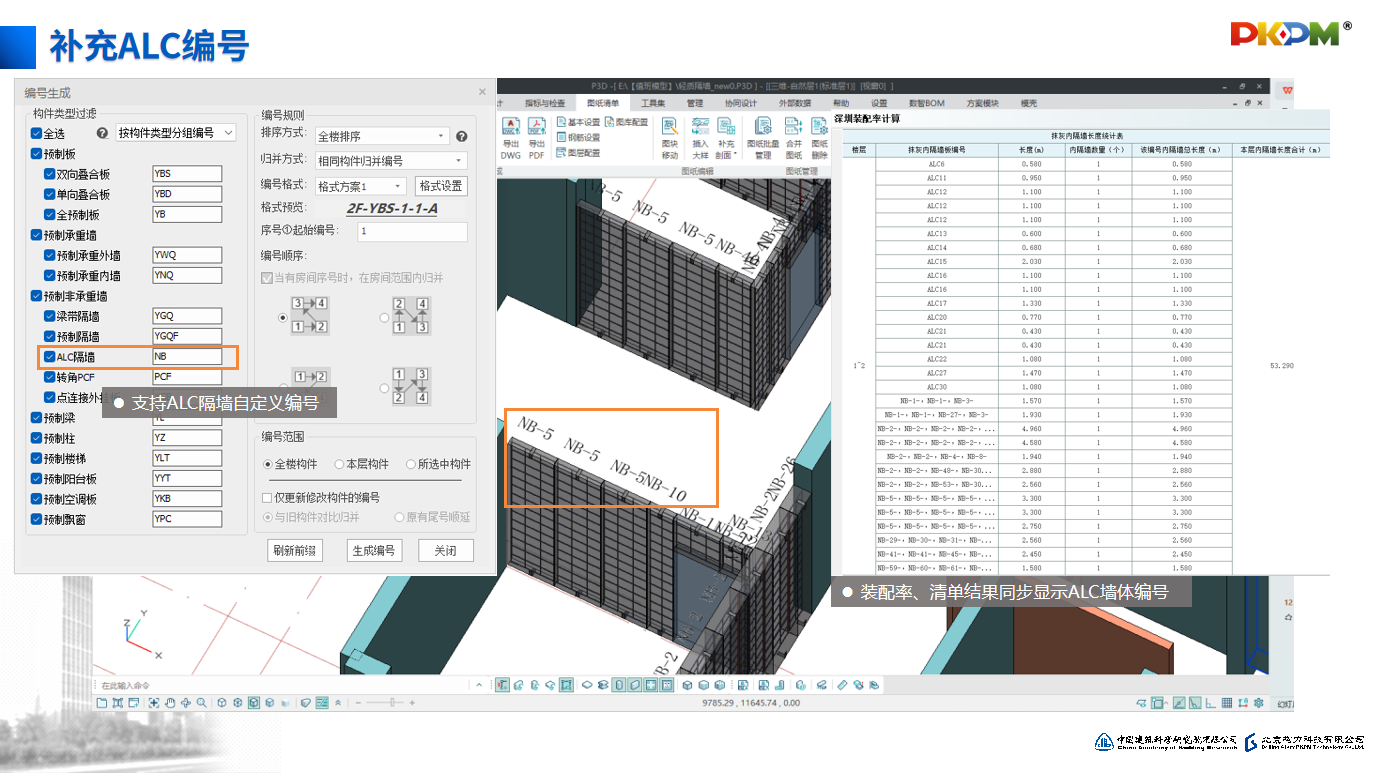Open the 按构件类型分组编号 dropdown
The width and height of the screenshot is (1375, 773).
[x=175, y=133]
